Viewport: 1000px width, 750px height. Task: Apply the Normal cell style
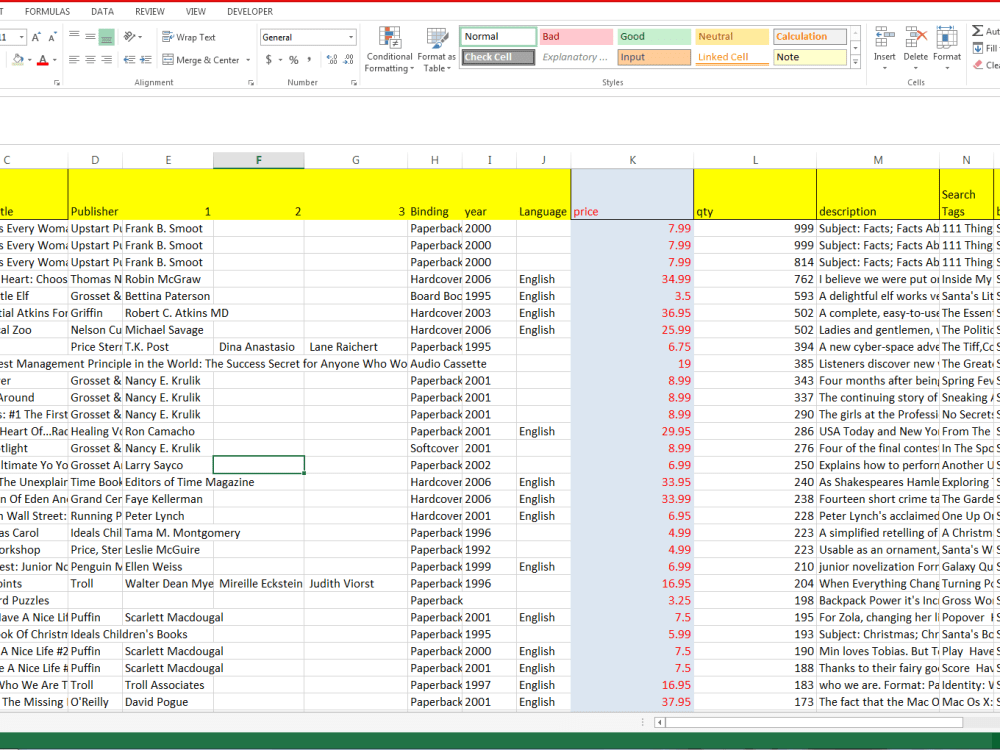coord(499,36)
